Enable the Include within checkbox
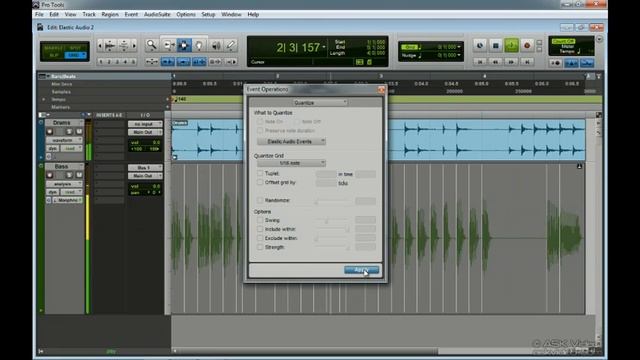 pos(260,229)
